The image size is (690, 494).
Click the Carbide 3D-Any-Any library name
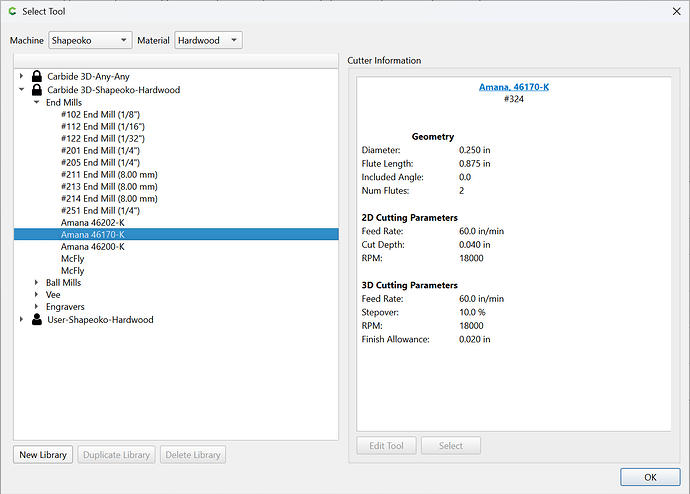click(x=88, y=77)
